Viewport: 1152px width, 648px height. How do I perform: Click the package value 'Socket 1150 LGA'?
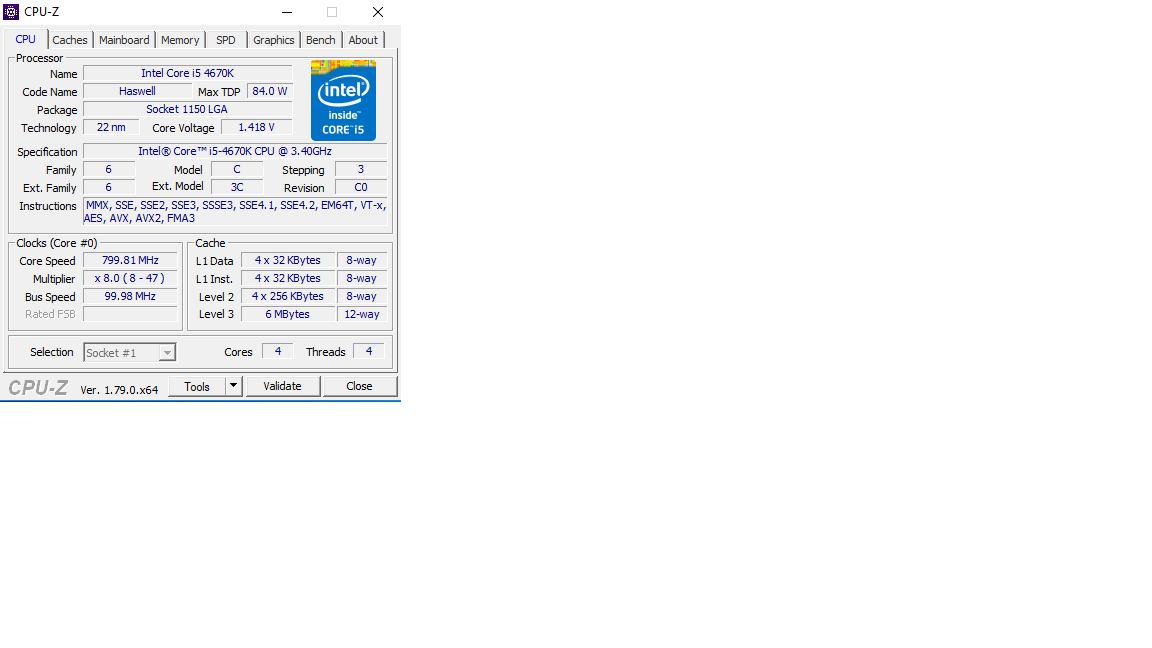187,109
